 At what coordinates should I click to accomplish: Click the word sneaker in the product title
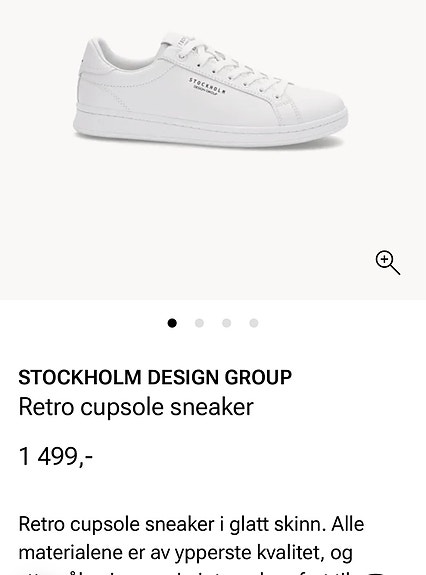(x=212, y=407)
